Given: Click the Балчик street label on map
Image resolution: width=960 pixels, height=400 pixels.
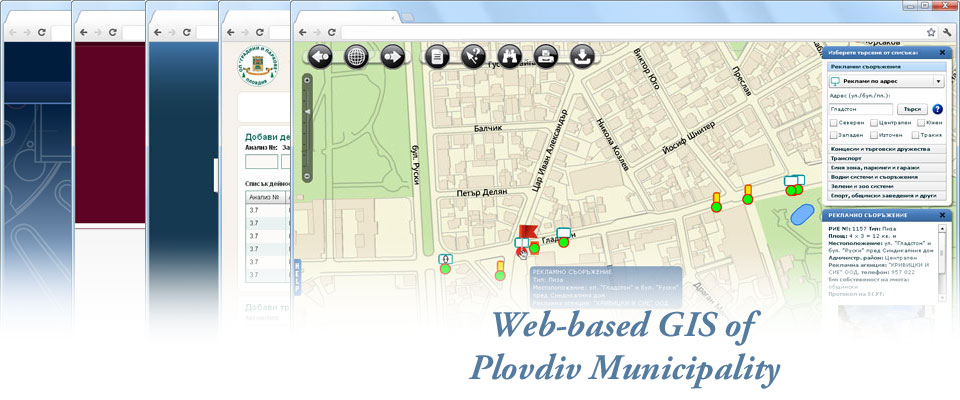Looking at the screenshot, I should pos(488,129).
